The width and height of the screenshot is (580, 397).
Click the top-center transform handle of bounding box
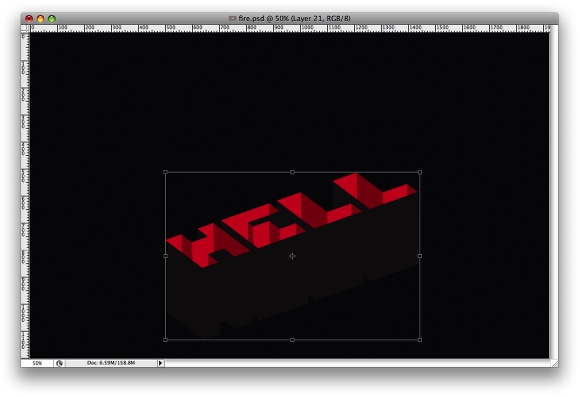coord(292,172)
